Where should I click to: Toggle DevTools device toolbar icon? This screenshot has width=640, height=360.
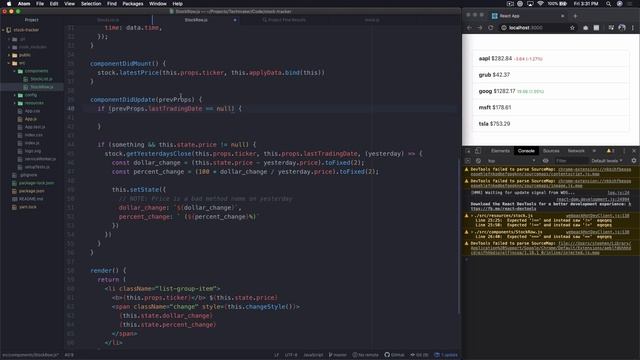point(478,151)
